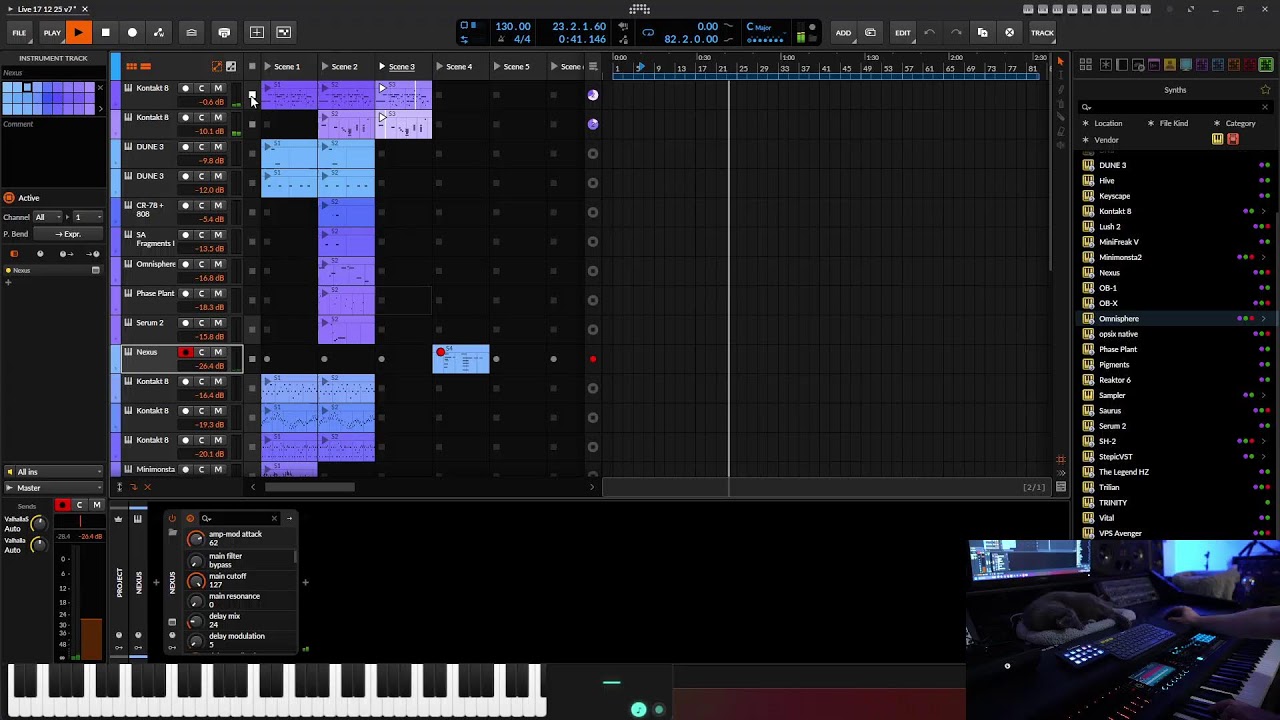Click the dashboard dots icon at top center
The height and width of the screenshot is (720, 1280).
[x=639, y=9]
